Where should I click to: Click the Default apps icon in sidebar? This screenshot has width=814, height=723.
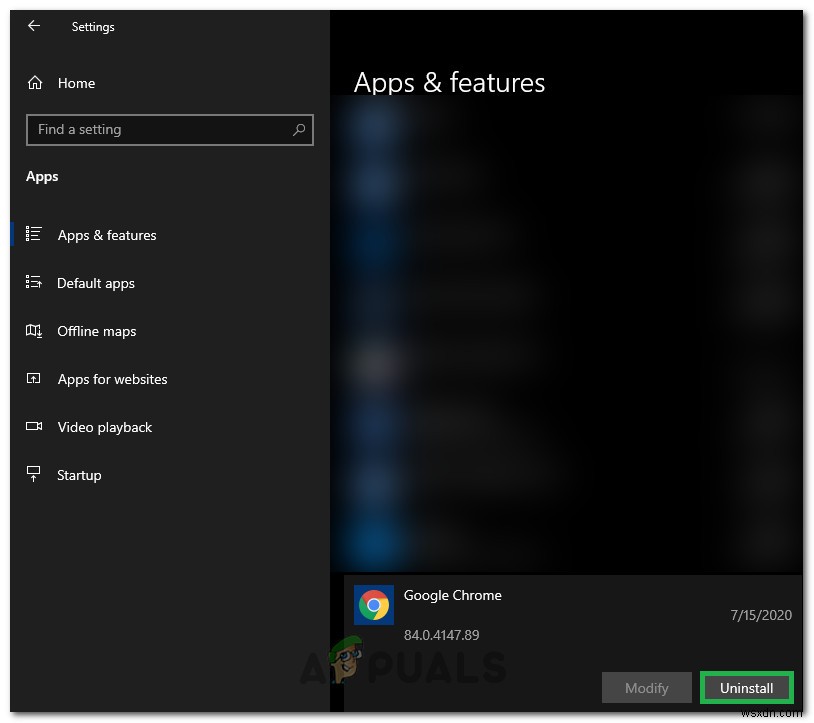point(33,283)
